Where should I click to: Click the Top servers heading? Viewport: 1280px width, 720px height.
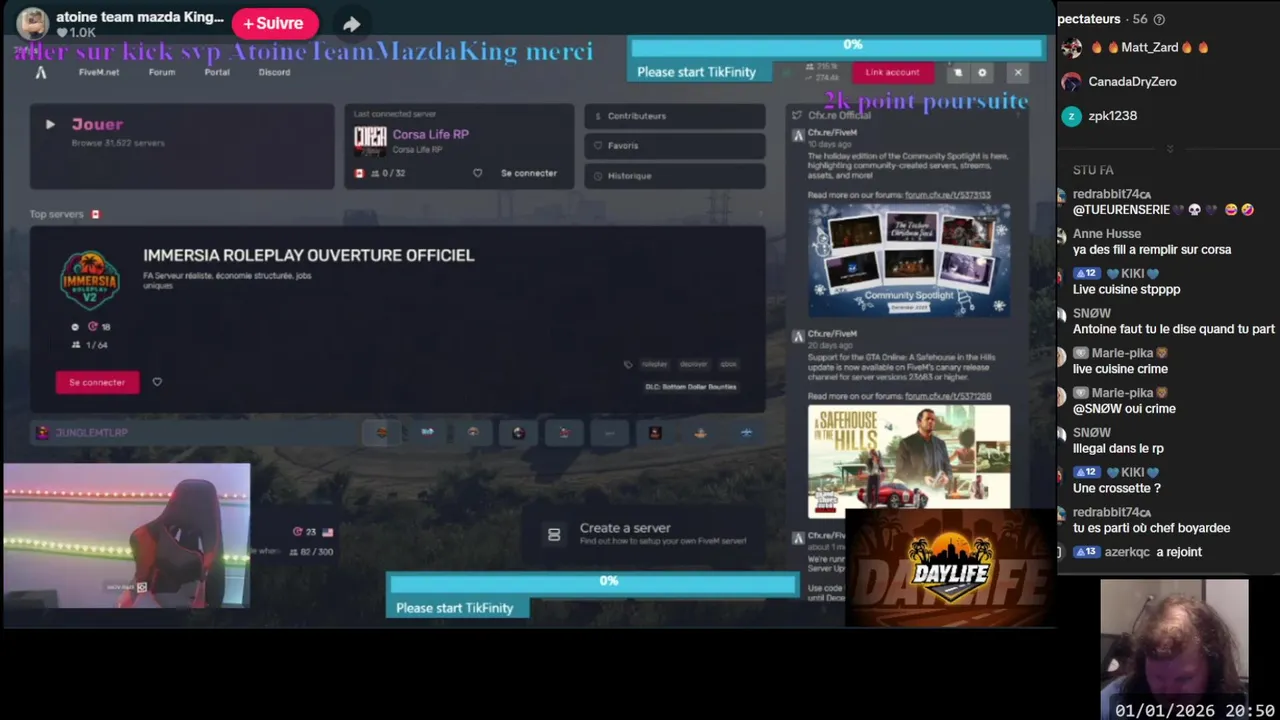[56, 214]
